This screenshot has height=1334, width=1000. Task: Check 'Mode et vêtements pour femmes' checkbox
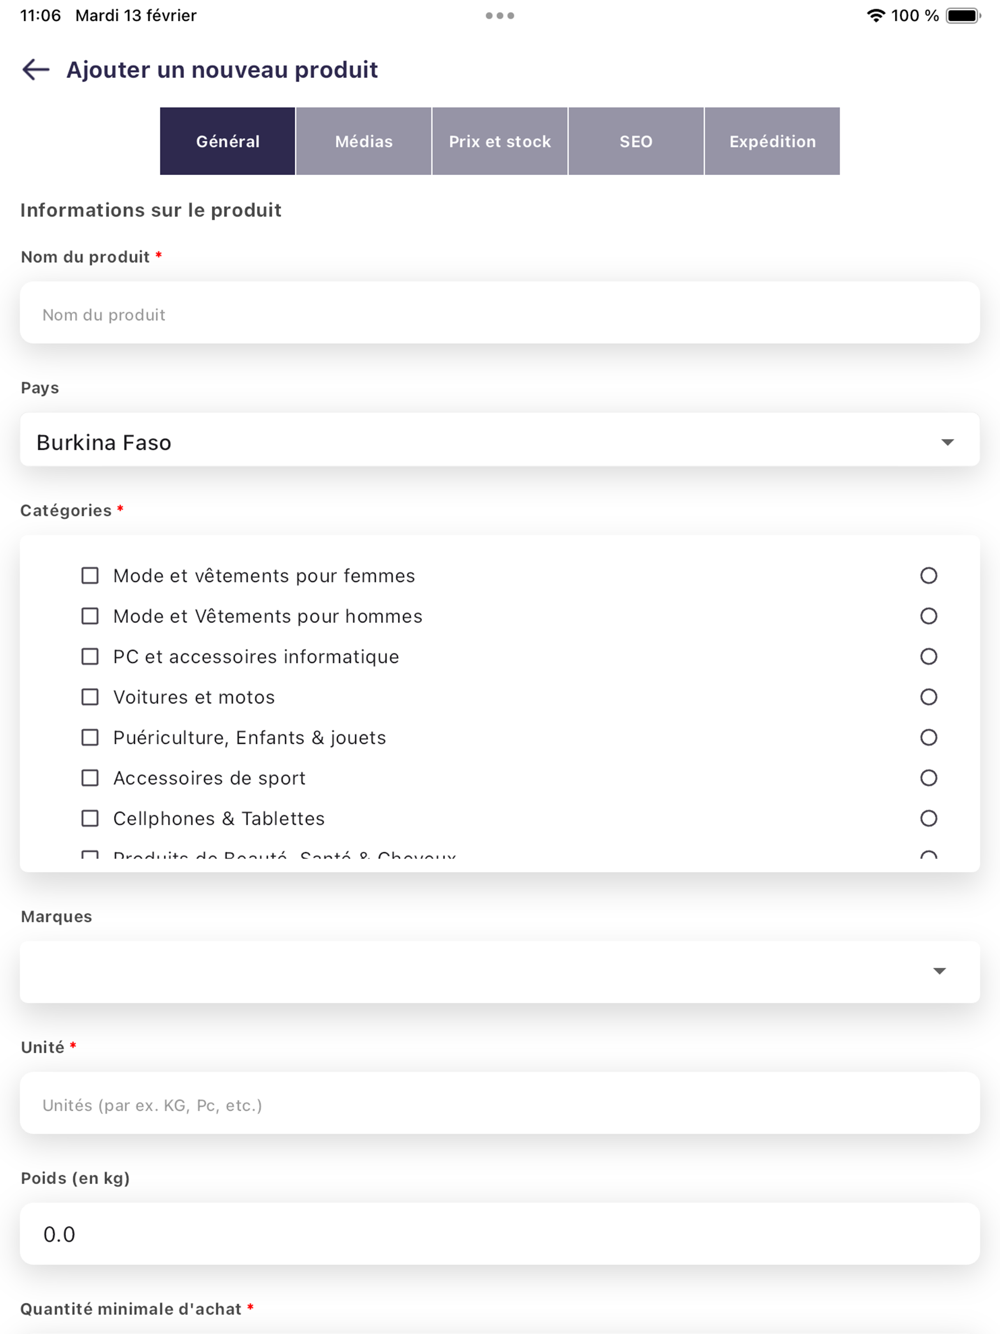(90, 576)
